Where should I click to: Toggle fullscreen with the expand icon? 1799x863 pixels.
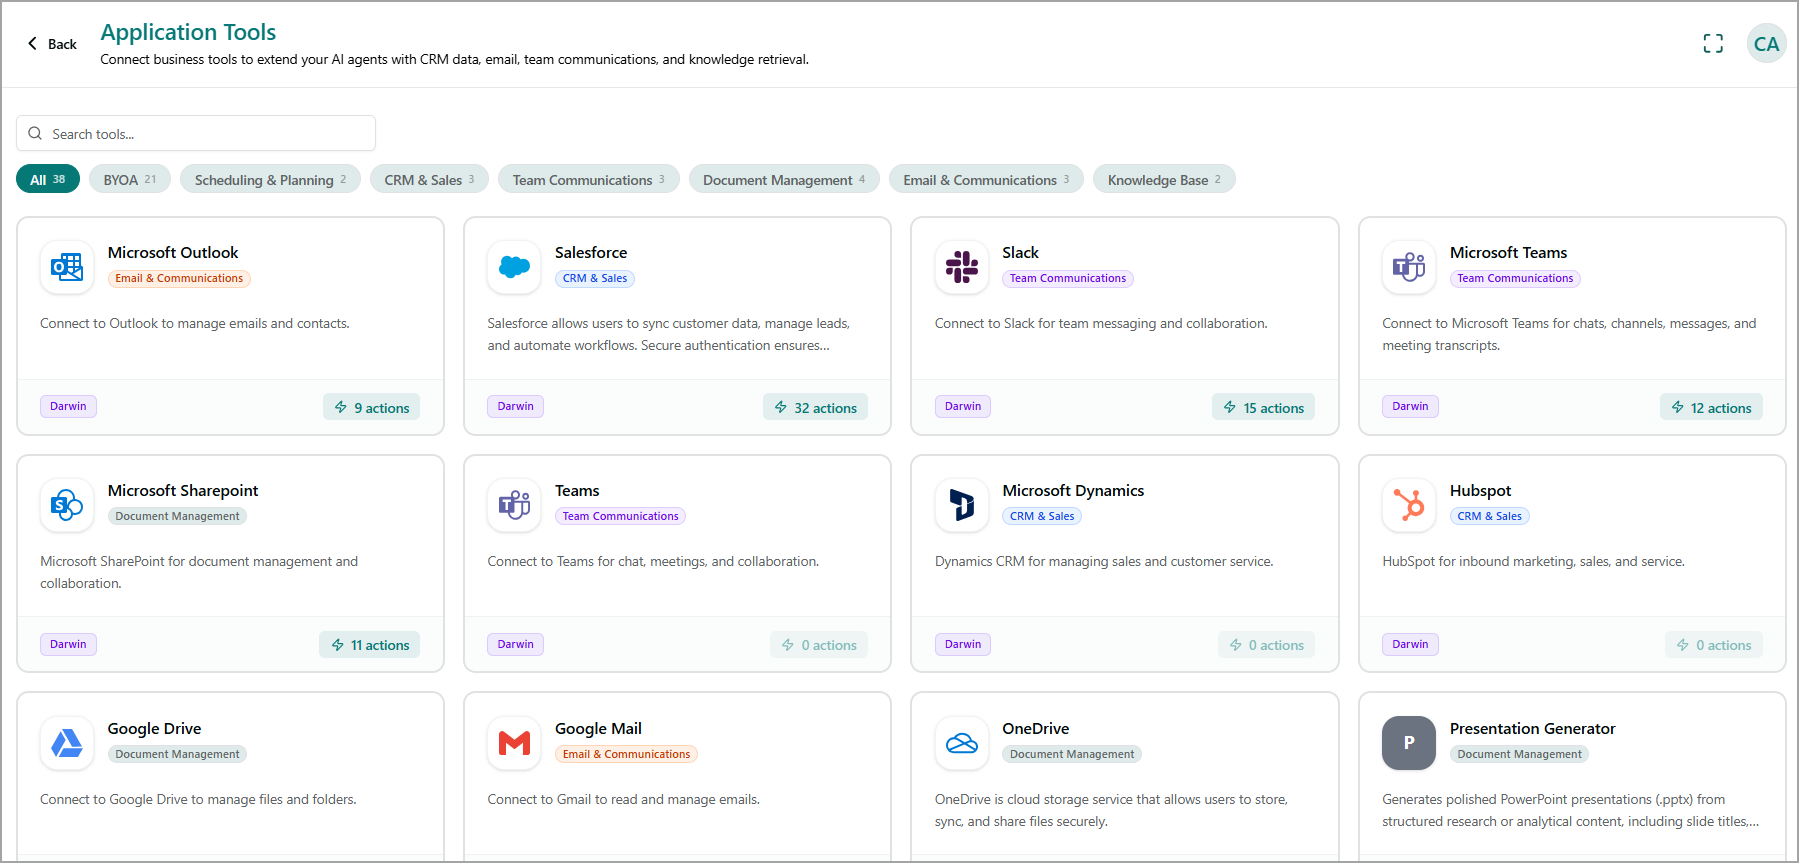pyautogui.click(x=1713, y=44)
